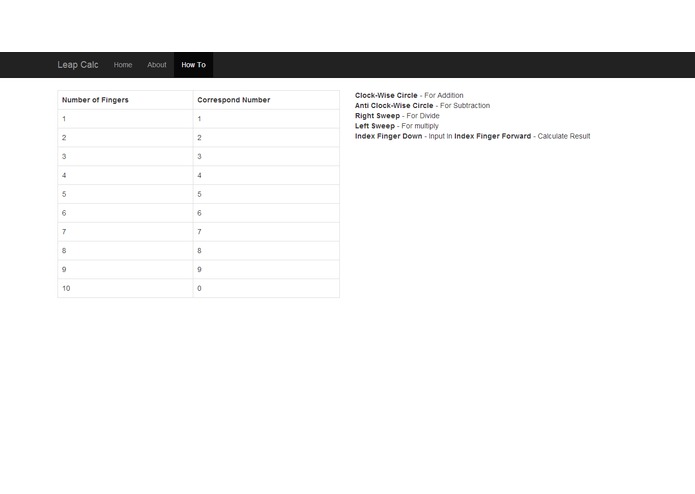Click the 'Index Finger Down' bold text
Viewport: 695px width, 494px height.
pos(388,136)
